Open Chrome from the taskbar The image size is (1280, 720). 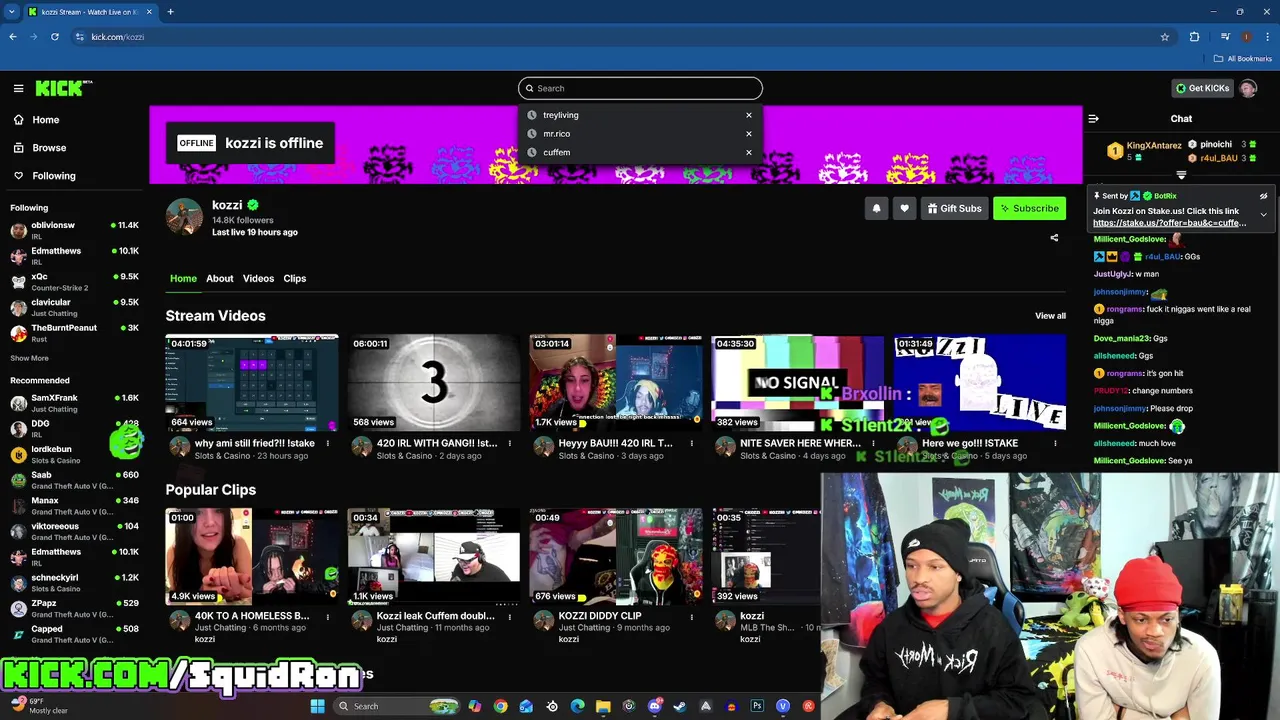(500, 706)
